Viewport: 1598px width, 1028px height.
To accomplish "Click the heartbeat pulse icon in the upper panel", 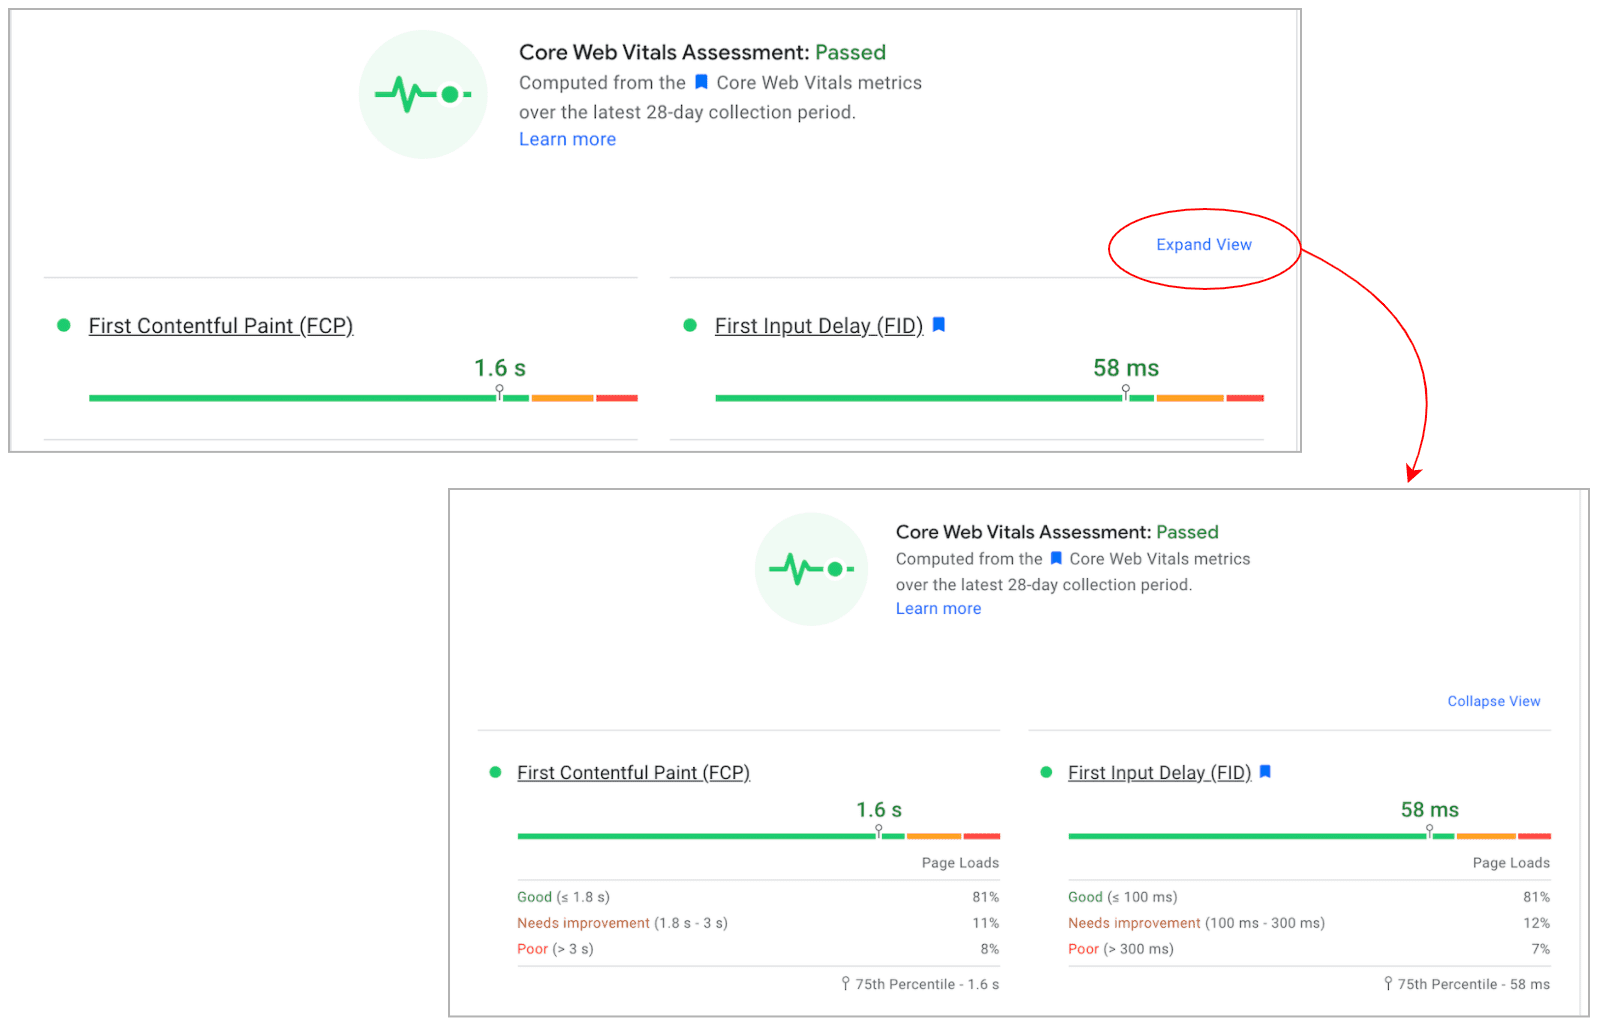I will [423, 95].
